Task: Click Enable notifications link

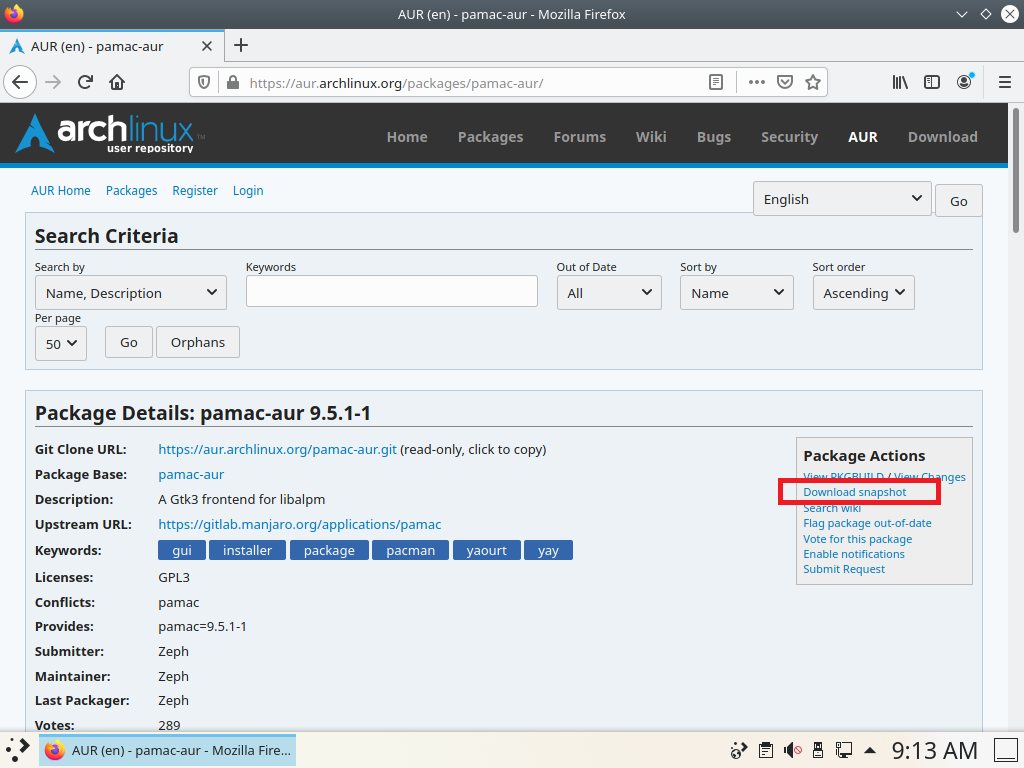Action: (854, 554)
